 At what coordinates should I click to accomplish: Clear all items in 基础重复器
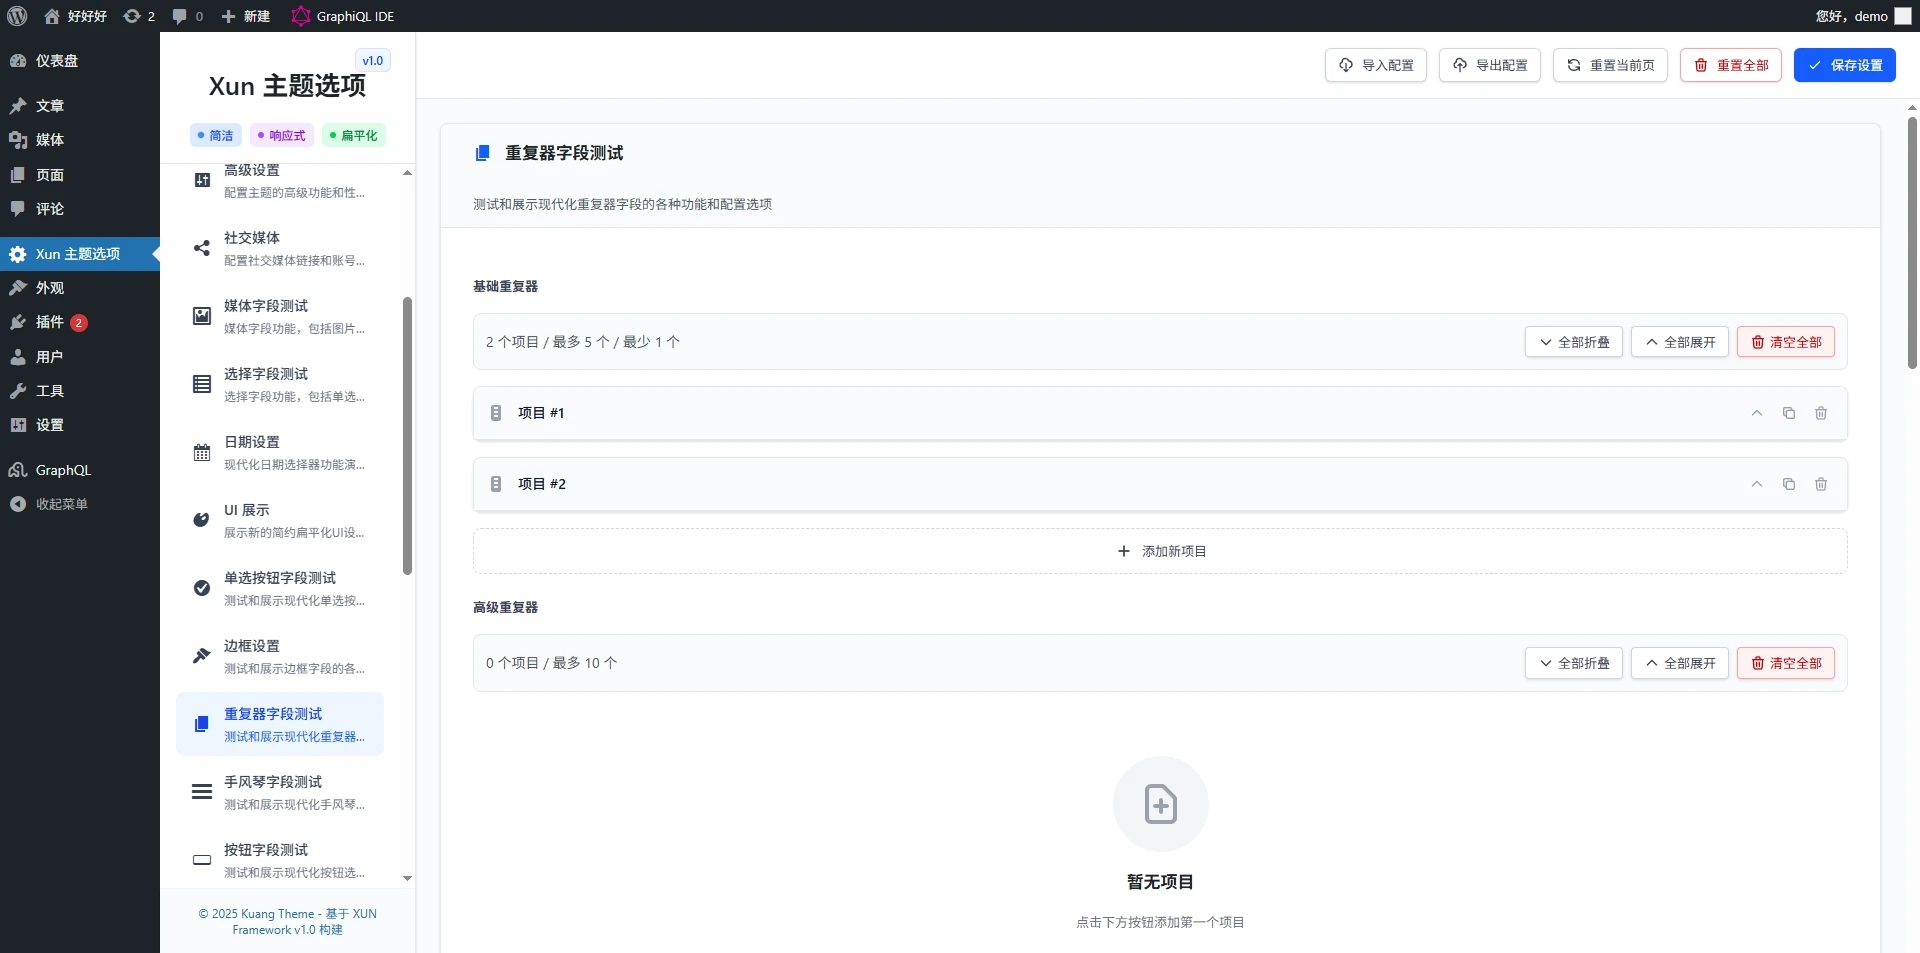(1786, 342)
